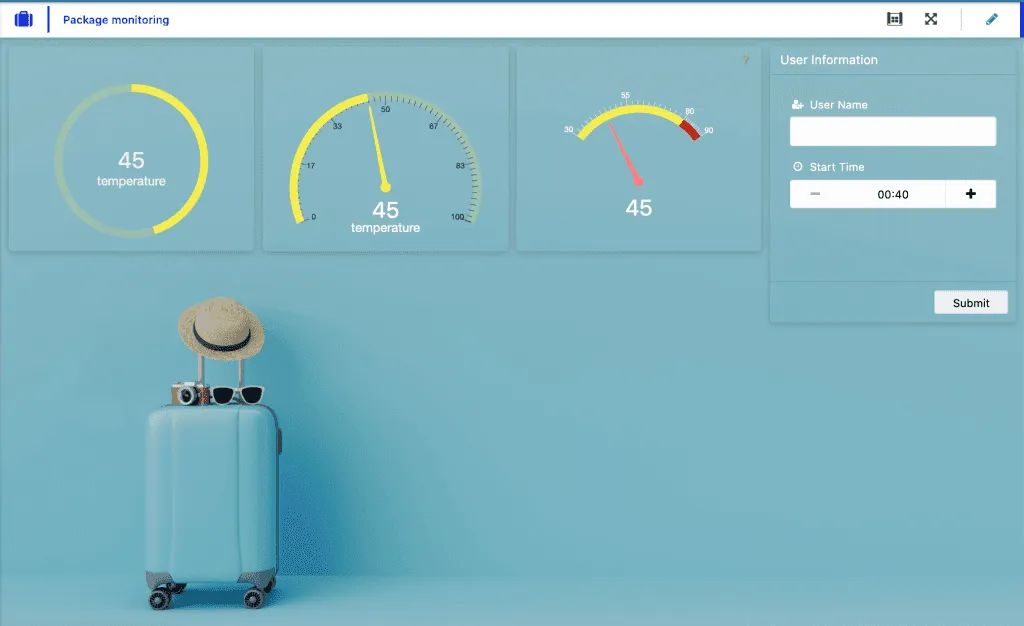Click the briefcase logo icon top-left
1024x626 pixels.
(x=22, y=18)
